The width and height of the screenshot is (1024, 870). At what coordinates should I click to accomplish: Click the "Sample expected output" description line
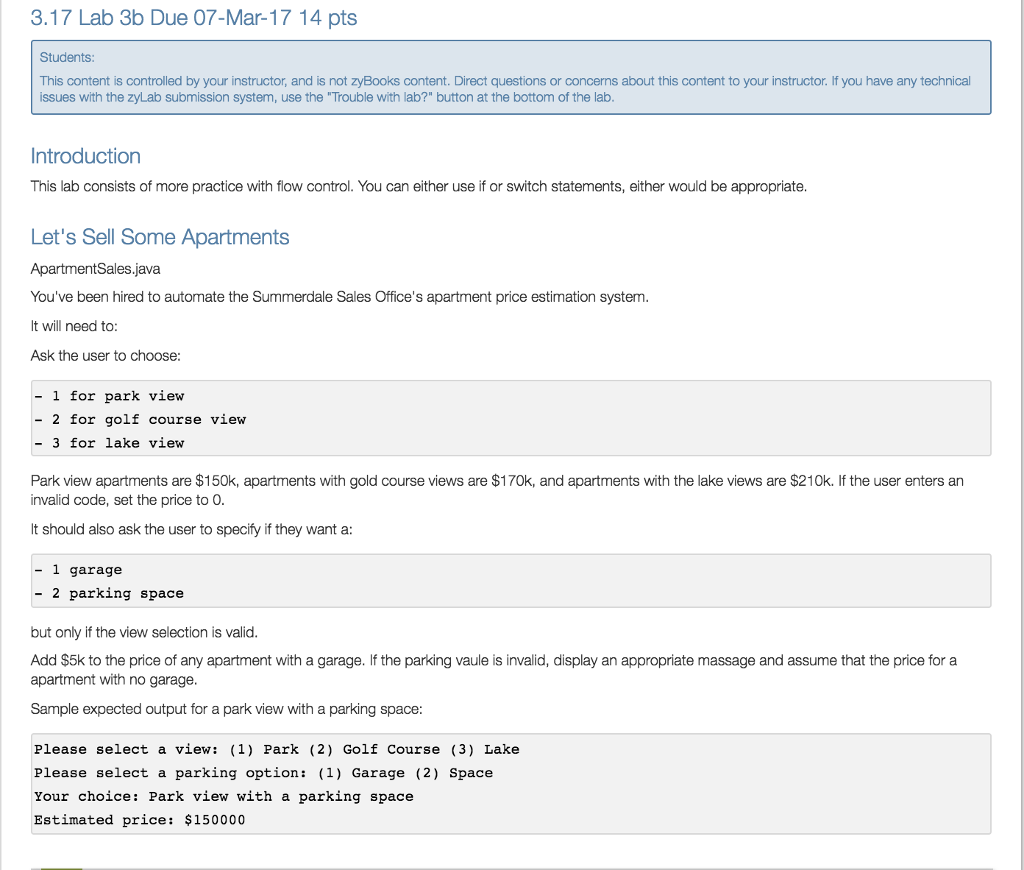[x=226, y=709]
